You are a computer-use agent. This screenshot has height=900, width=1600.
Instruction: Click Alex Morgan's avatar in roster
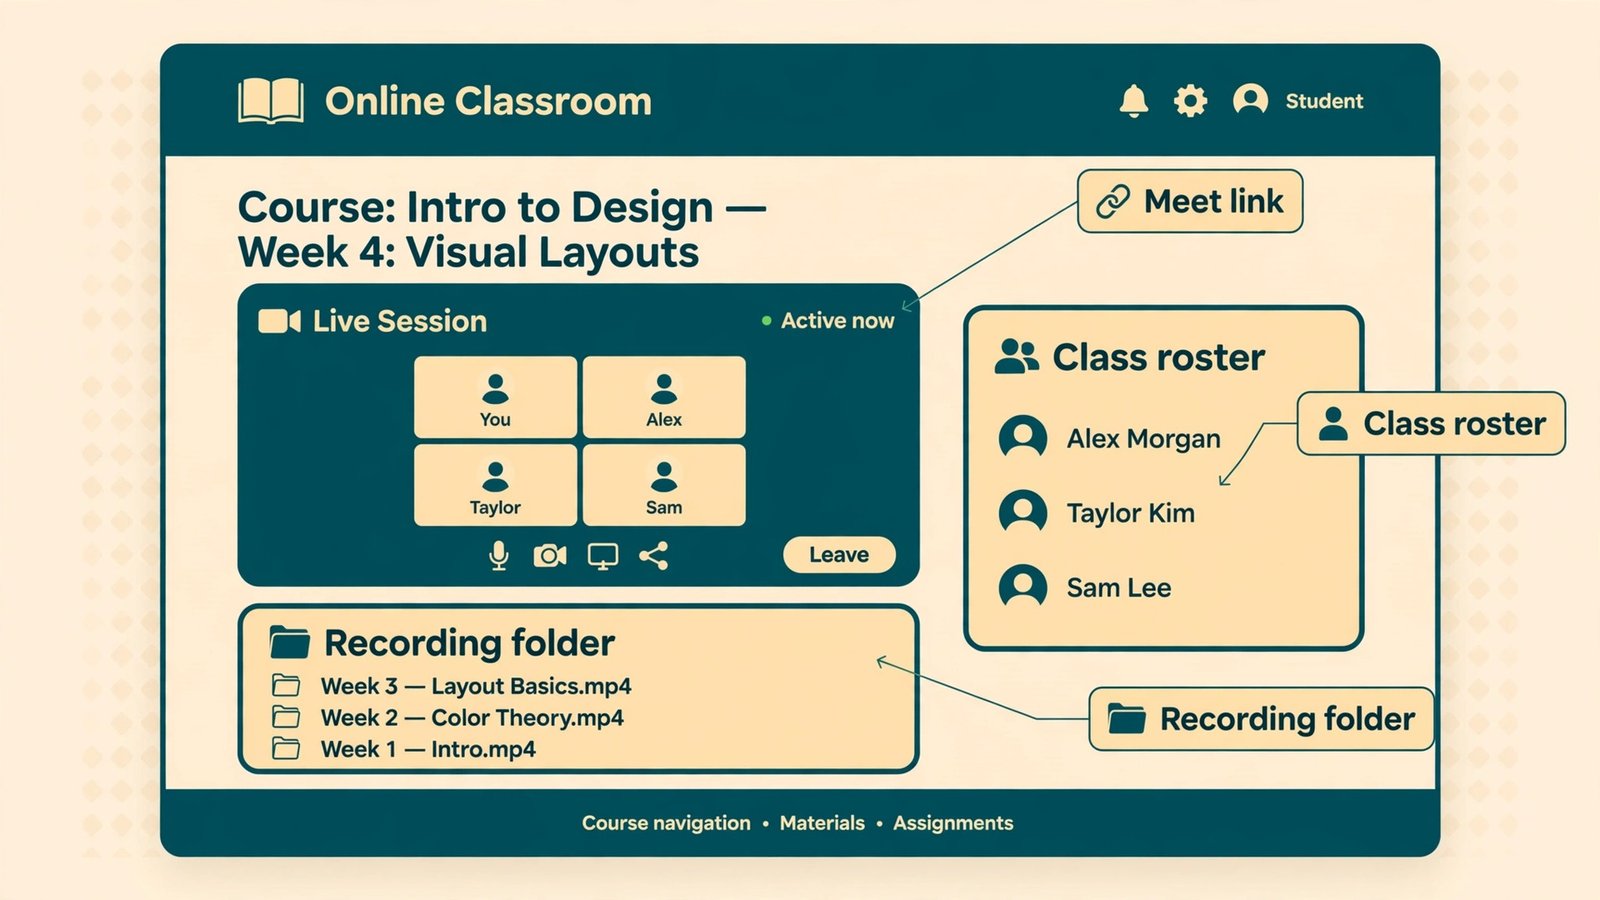click(x=1023, y=438)
